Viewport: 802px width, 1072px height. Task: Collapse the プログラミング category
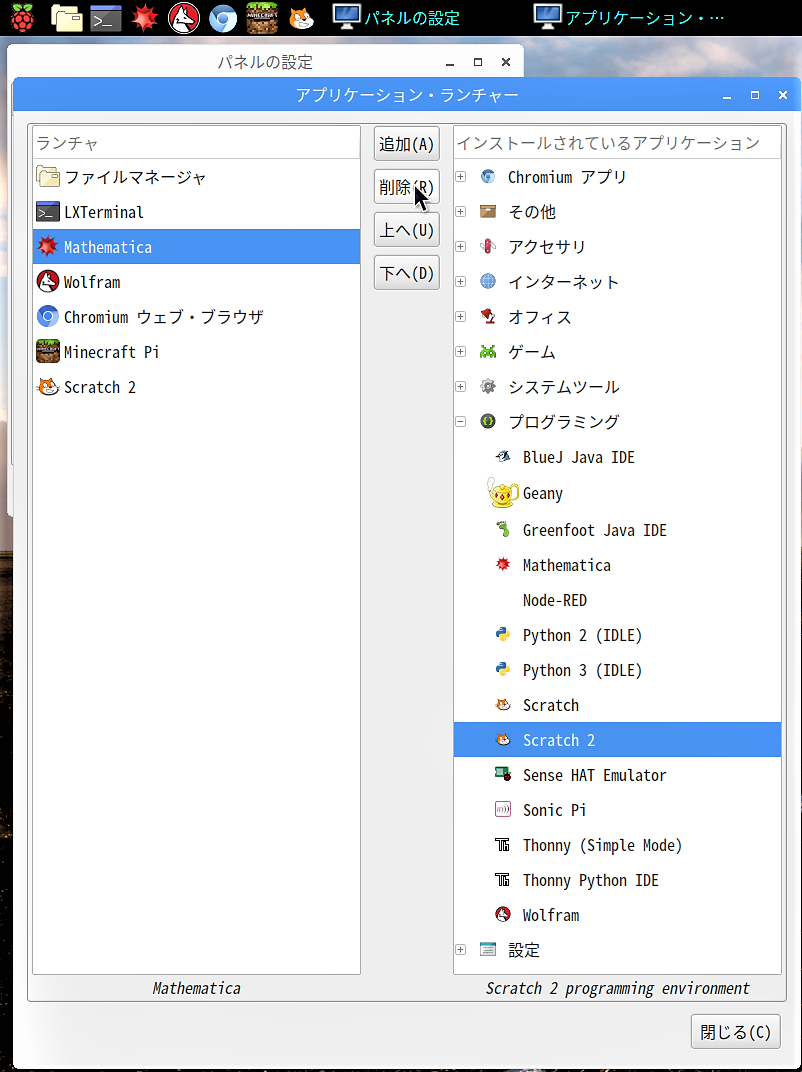[461, 422]
